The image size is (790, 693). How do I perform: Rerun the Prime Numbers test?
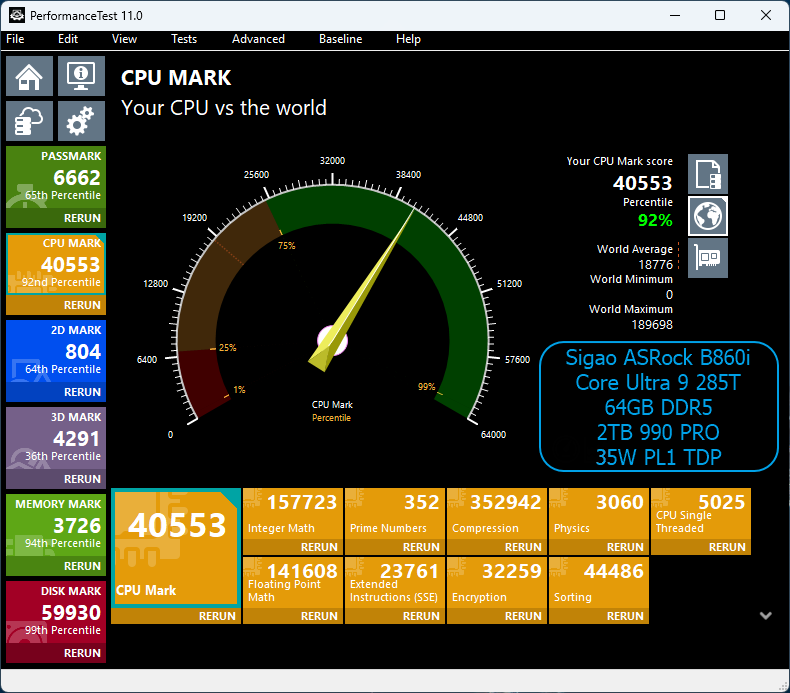pos(421,547)
